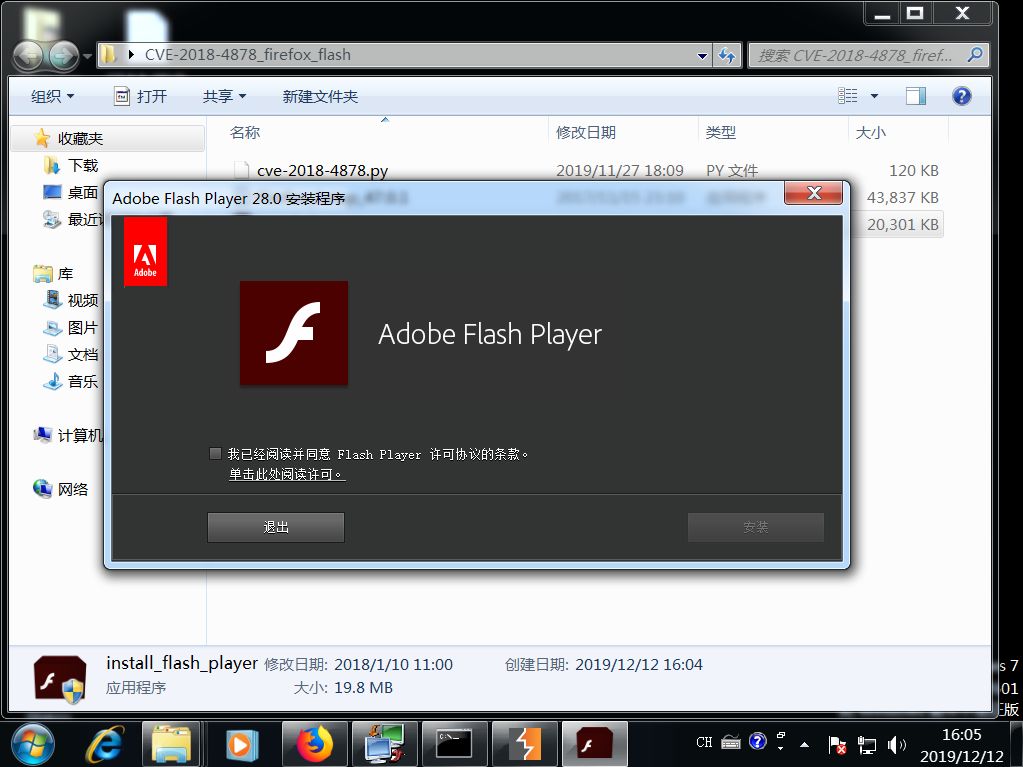Select 网络 in the navigation pane

[72, 489]
